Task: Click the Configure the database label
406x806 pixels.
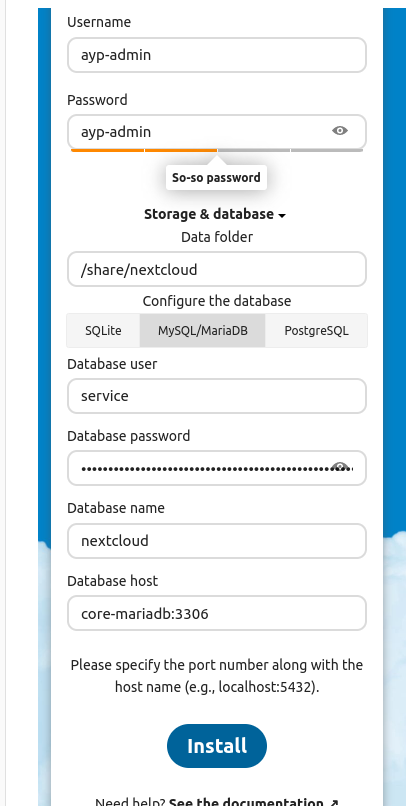Action: pyautogui.click(x=217, y=301)
